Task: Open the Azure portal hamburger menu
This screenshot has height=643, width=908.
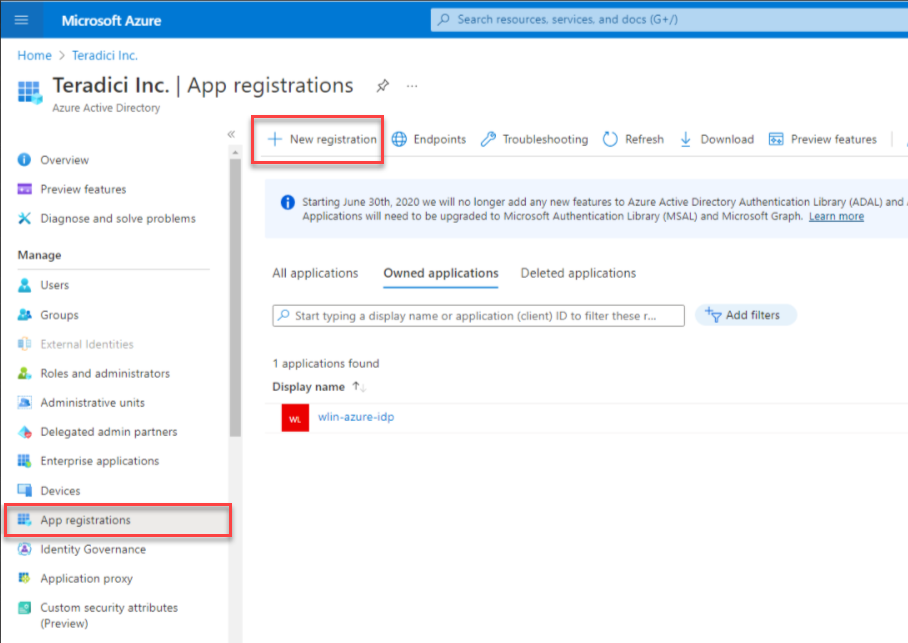Action: 21,20
